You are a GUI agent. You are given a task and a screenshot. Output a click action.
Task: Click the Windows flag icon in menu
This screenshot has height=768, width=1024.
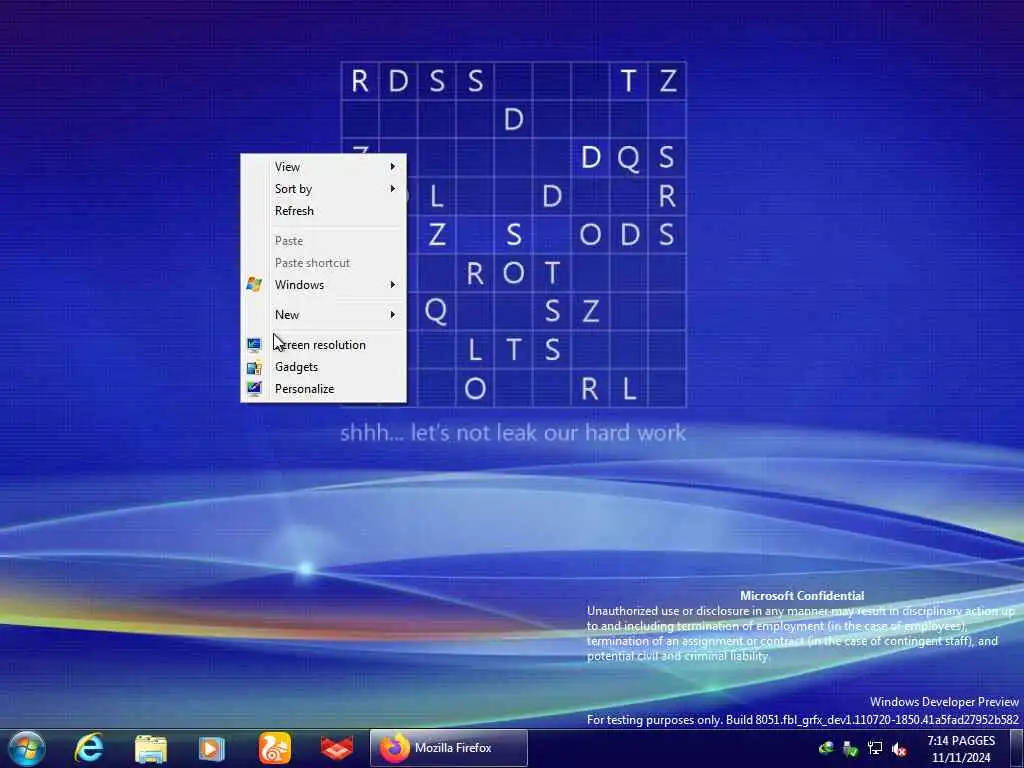pyautogui.click(x=254, y=285)
